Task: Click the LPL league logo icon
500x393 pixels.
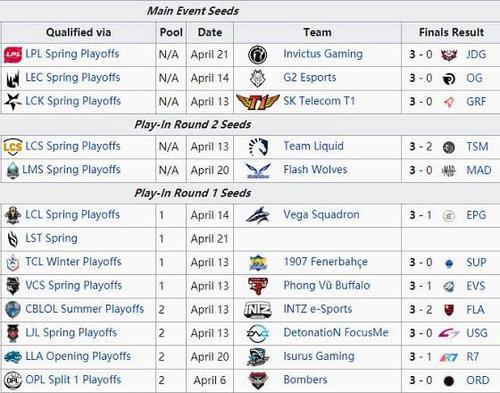Action: [x=13, y=55]
